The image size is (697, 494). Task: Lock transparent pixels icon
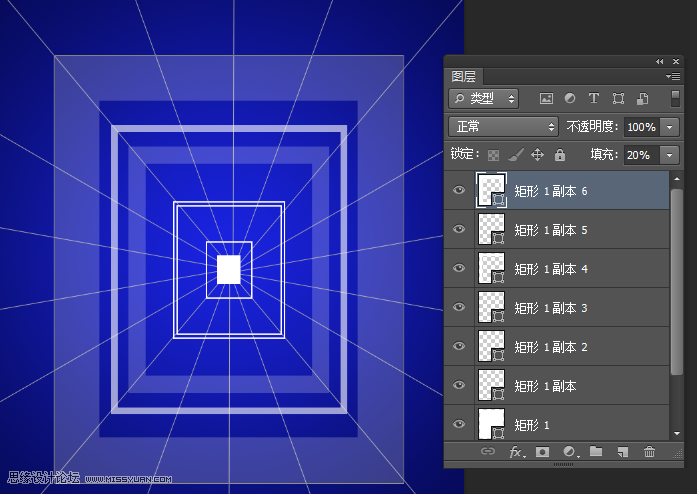493,155
